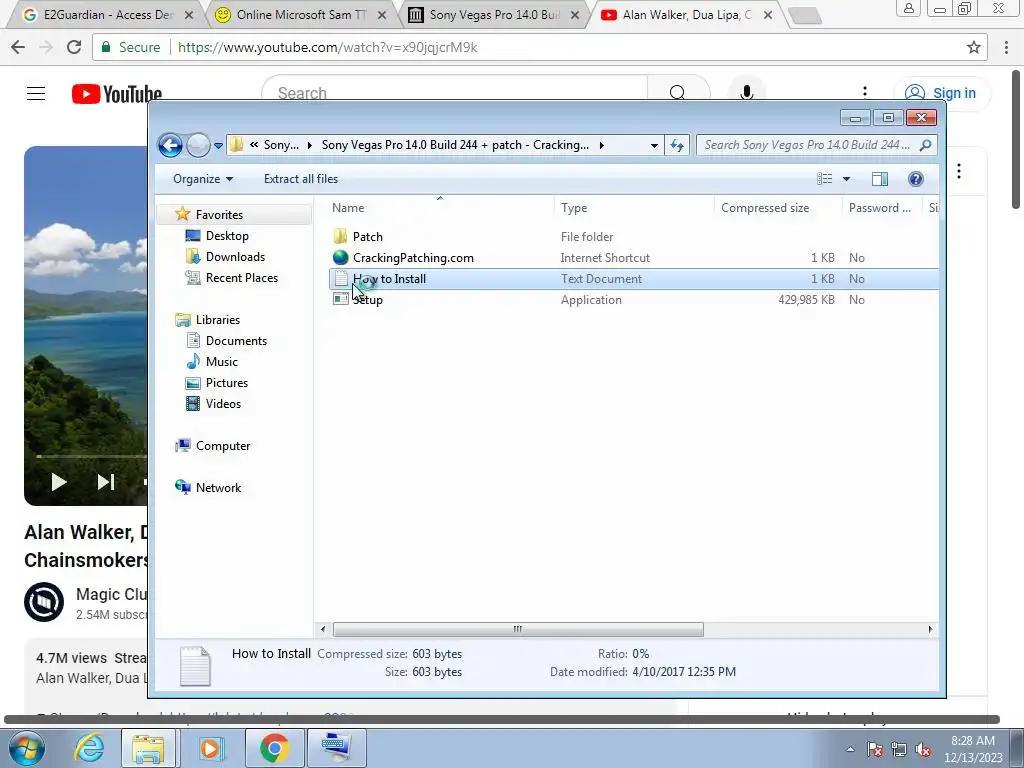This screenshot has height=768, width=1024.
Task: Expand the breadcrumb overflow chevron
Action: coord(253,145)
